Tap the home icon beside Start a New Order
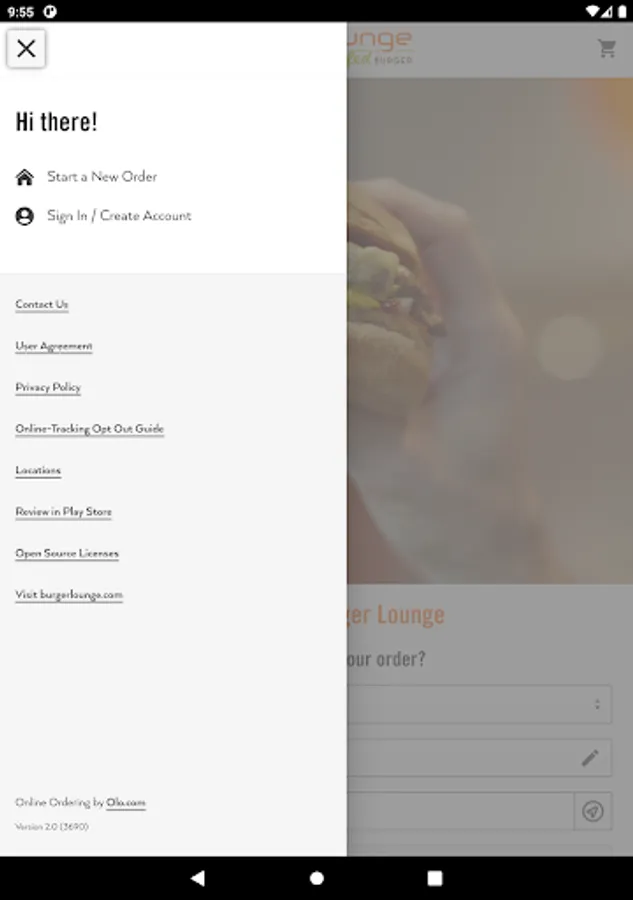The width and height of the screenshot is (633, 900). pos(25,177)
